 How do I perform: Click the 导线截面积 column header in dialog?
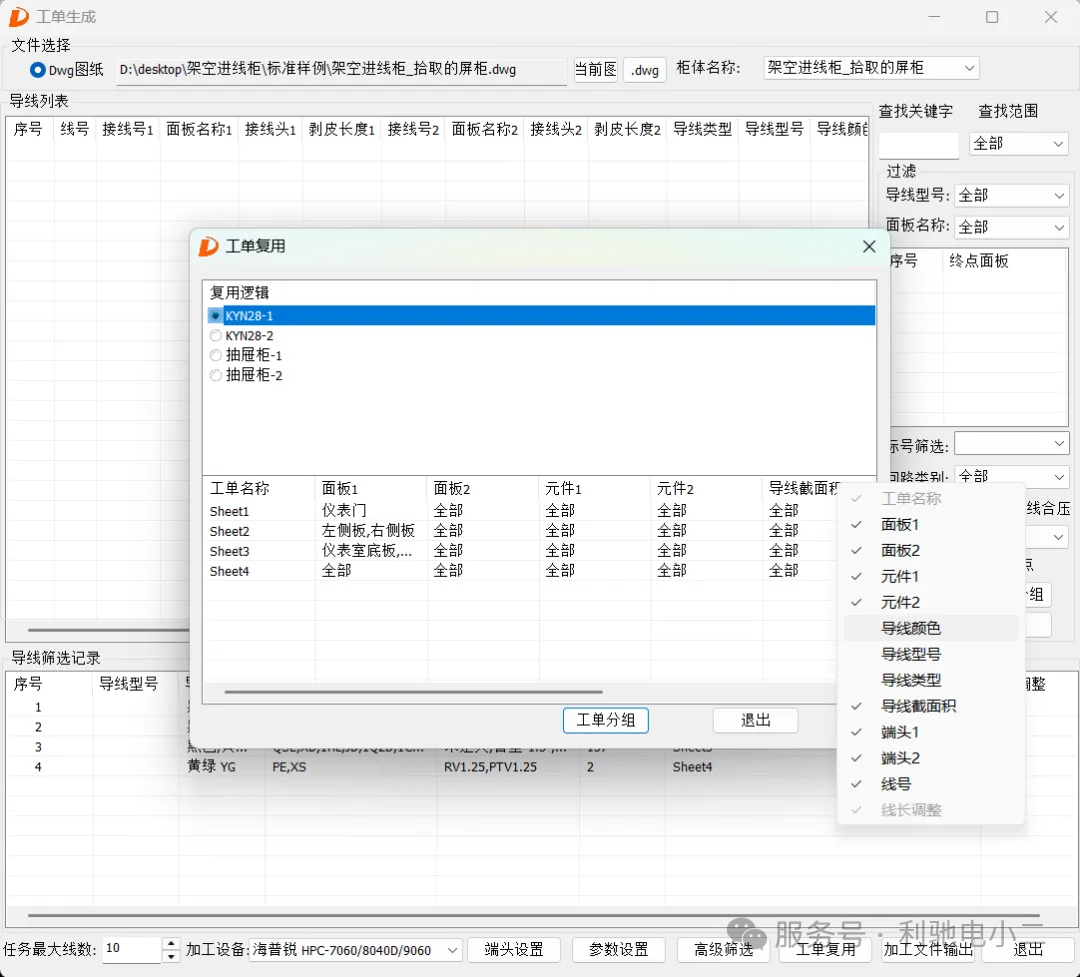(x=803, y=488)
